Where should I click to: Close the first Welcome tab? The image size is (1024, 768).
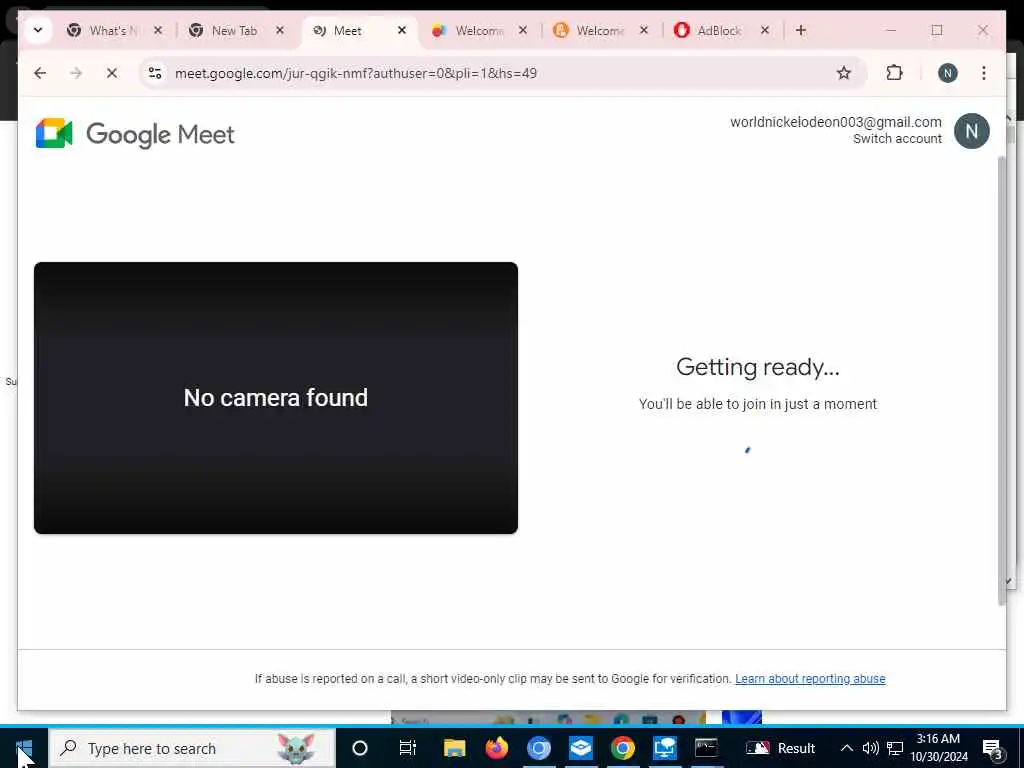pos(522,30)
